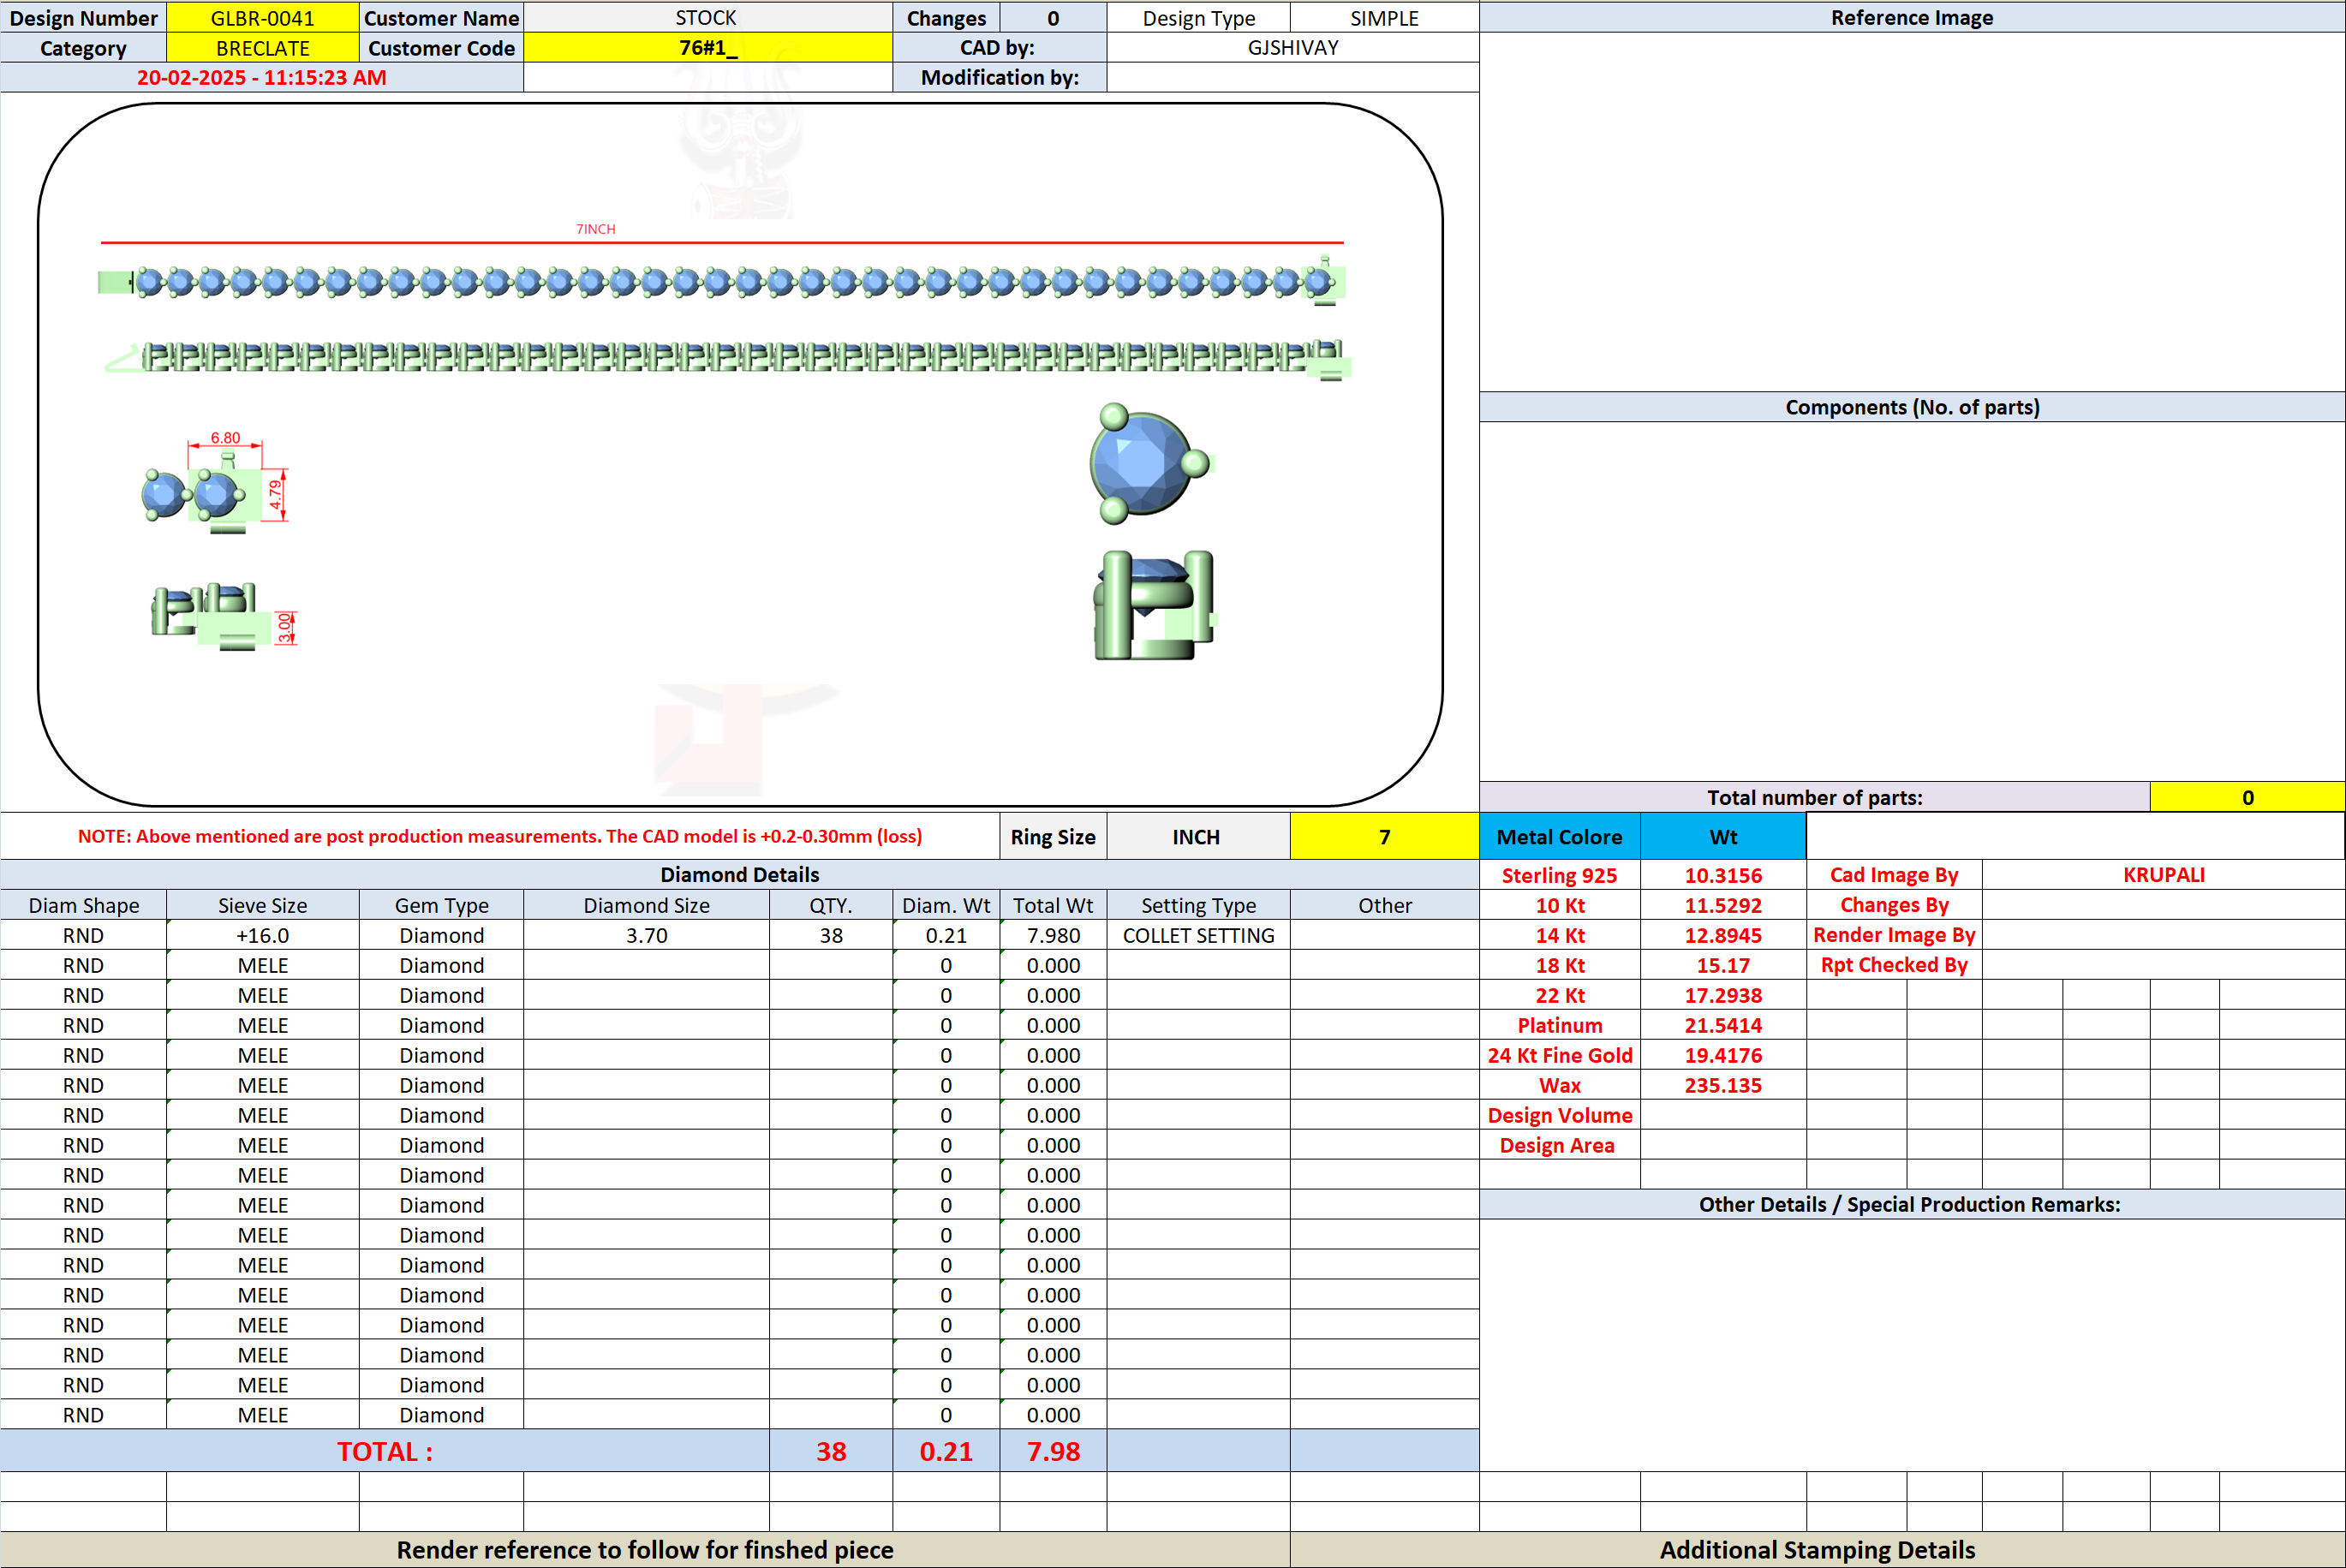Select the Wax weight 235.135
This screenshot has height=1568, width=2346.
pos(1723,1085)
